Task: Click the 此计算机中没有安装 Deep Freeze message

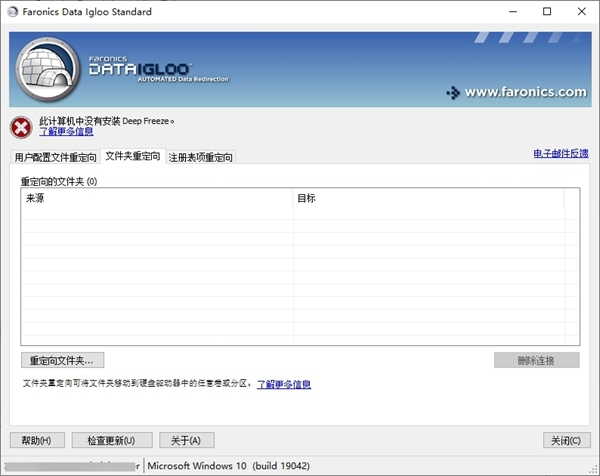Action: pos(106,121)
